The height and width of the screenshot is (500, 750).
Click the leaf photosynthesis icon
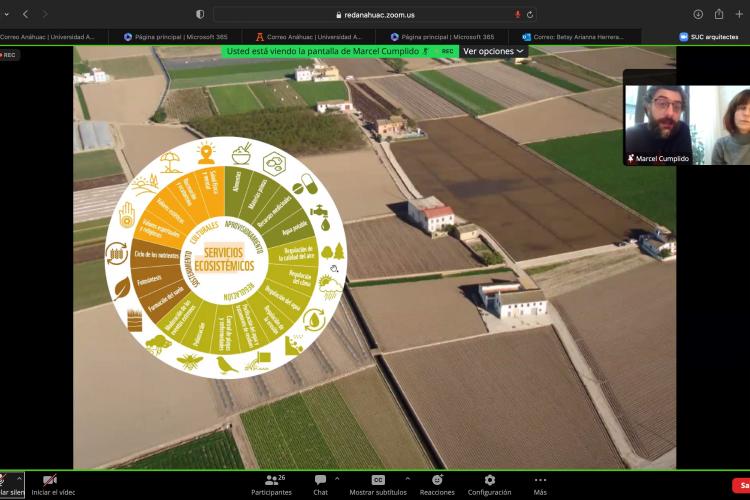121,288
